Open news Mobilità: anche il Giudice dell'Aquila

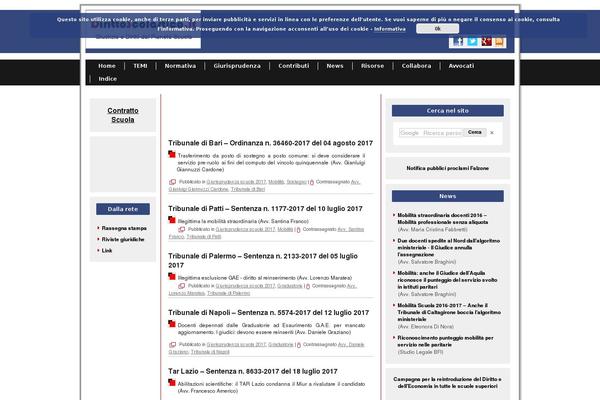[447, 280]
